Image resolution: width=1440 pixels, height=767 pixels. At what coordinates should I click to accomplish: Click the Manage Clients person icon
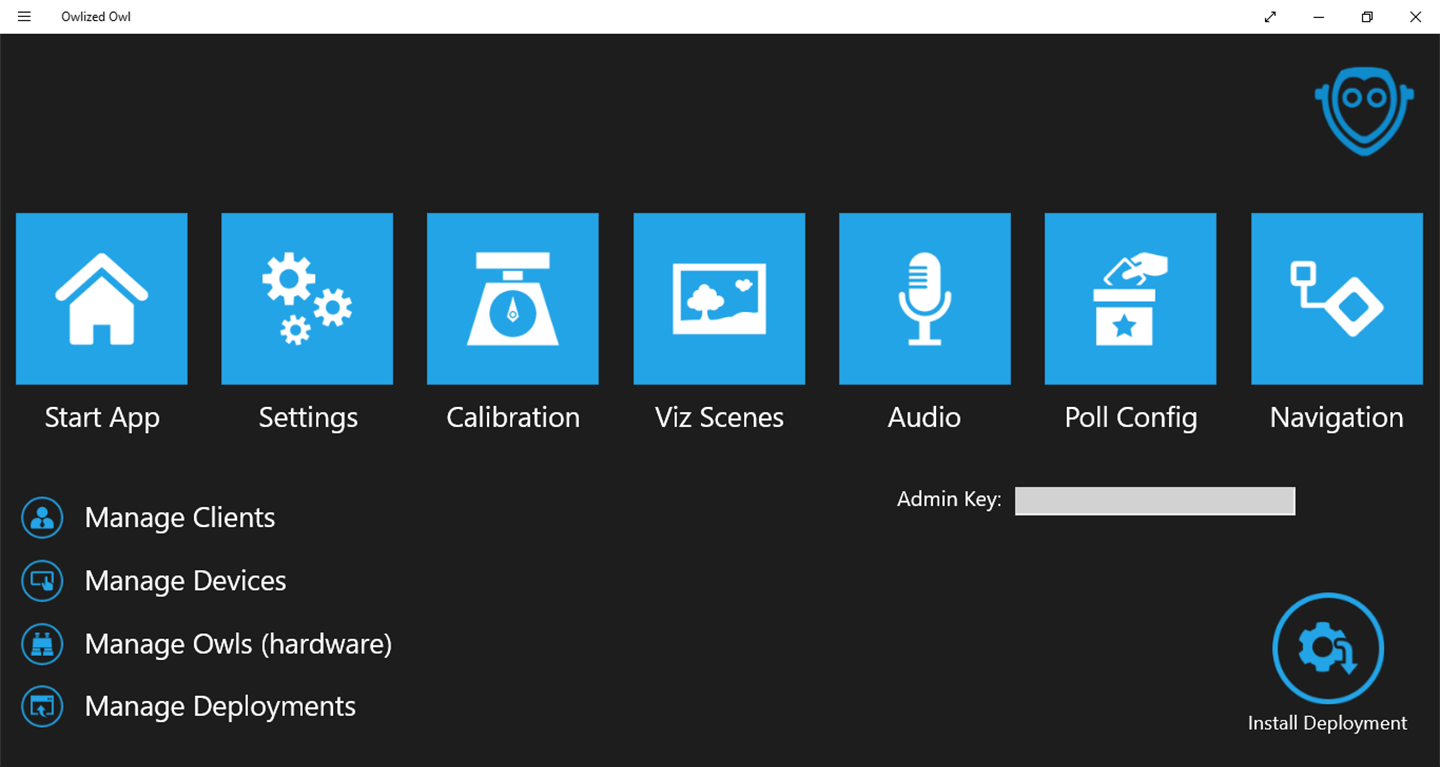click(42, 518)
